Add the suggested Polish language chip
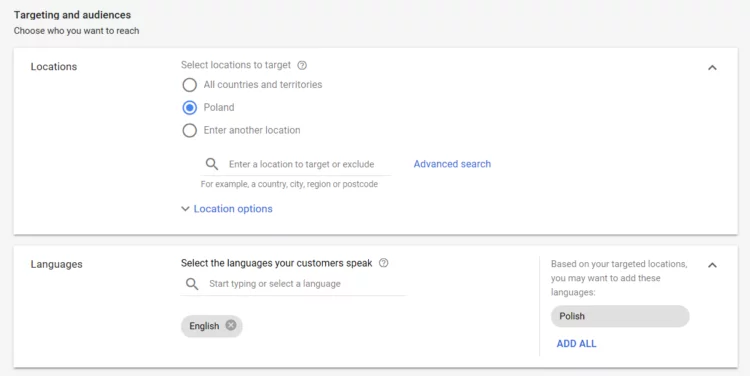 620,316
